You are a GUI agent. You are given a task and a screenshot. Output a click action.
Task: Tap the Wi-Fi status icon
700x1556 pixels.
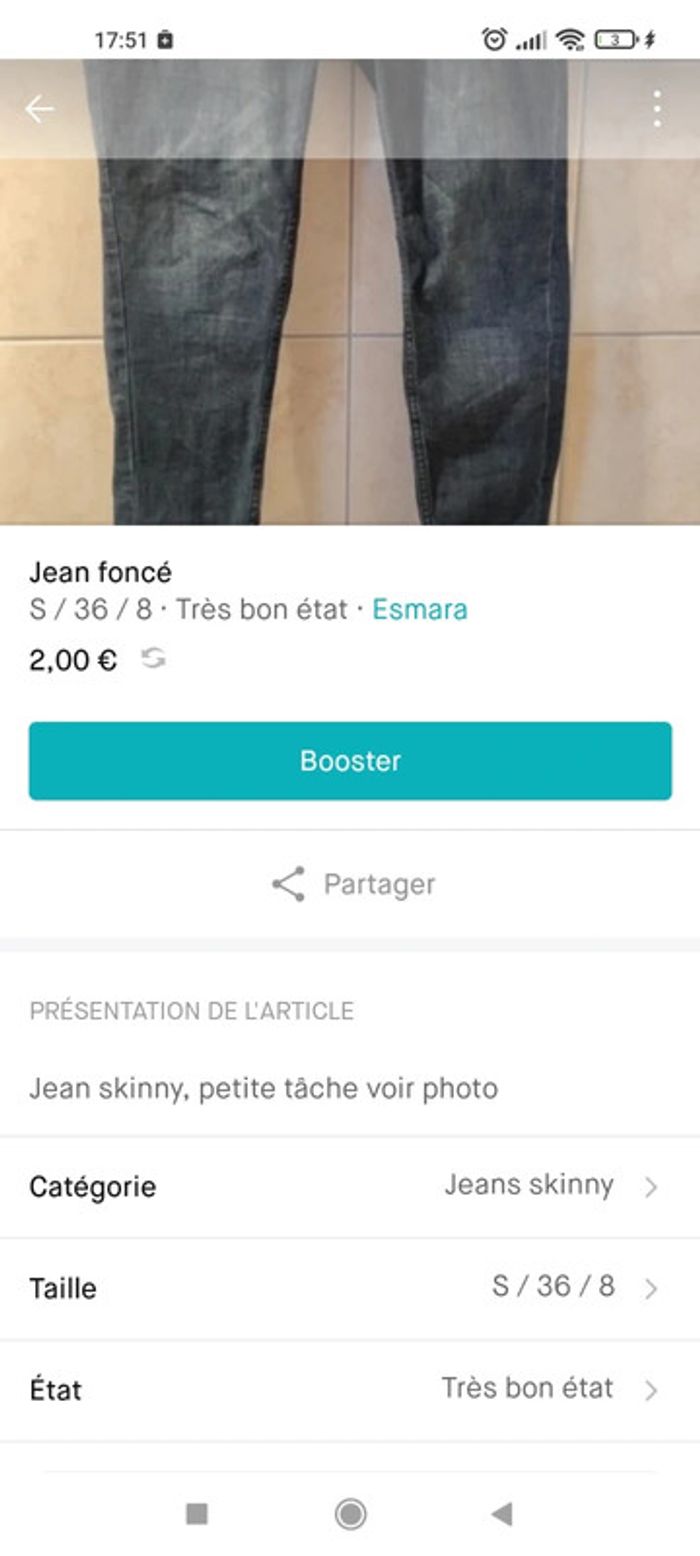tap(570, 40)
